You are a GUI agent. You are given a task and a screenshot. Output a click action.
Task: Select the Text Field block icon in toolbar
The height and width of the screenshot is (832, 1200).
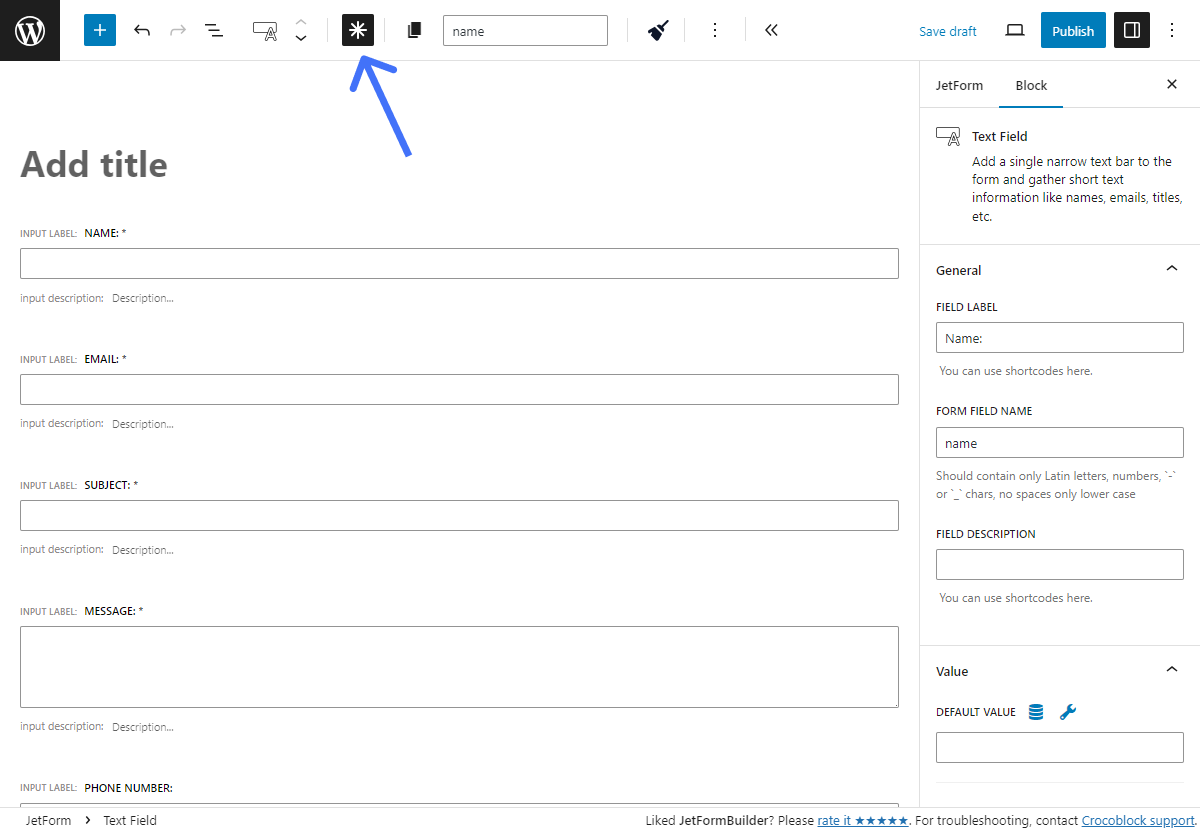pyautogui.click(x=265, y=30)
